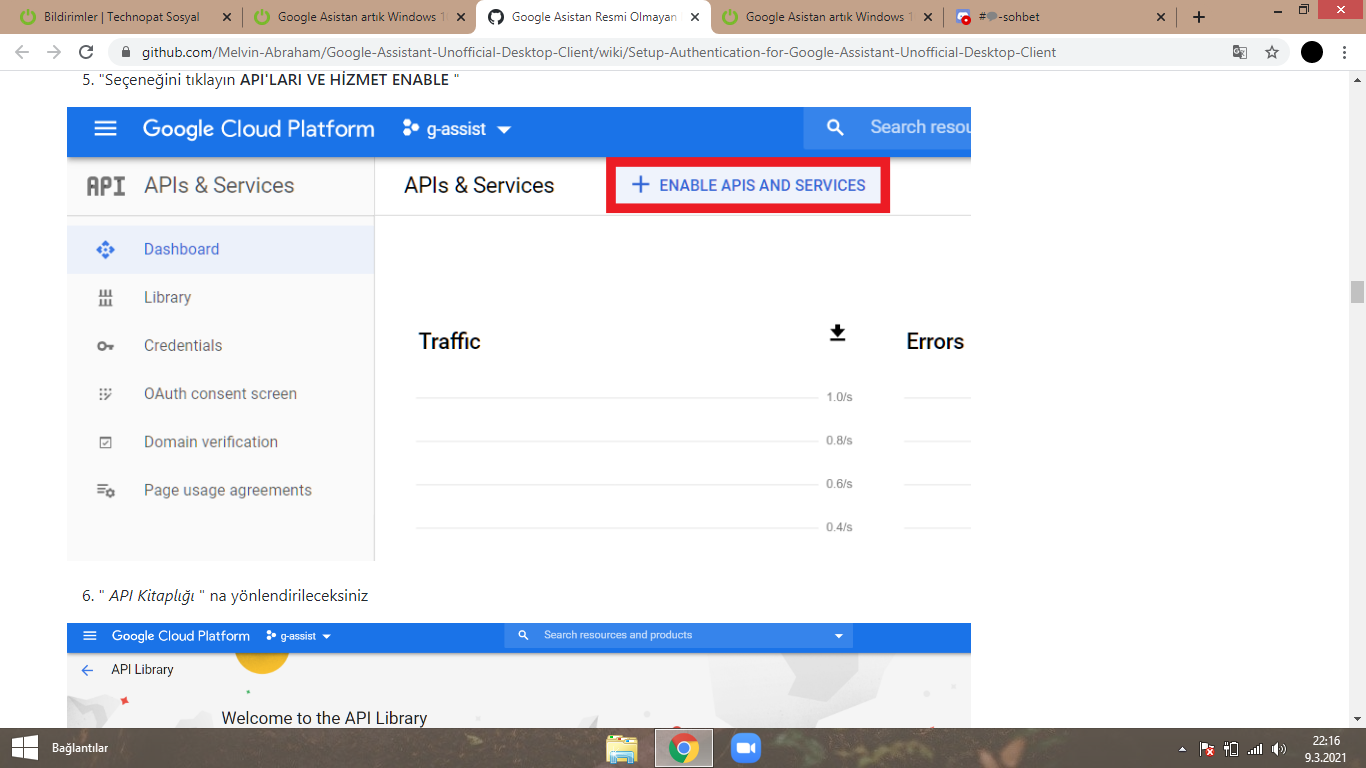The width and height of the screenshot is (1366, 768).
Task: Select Dashboard in the APIs sidebar
Action: [220, 250]
